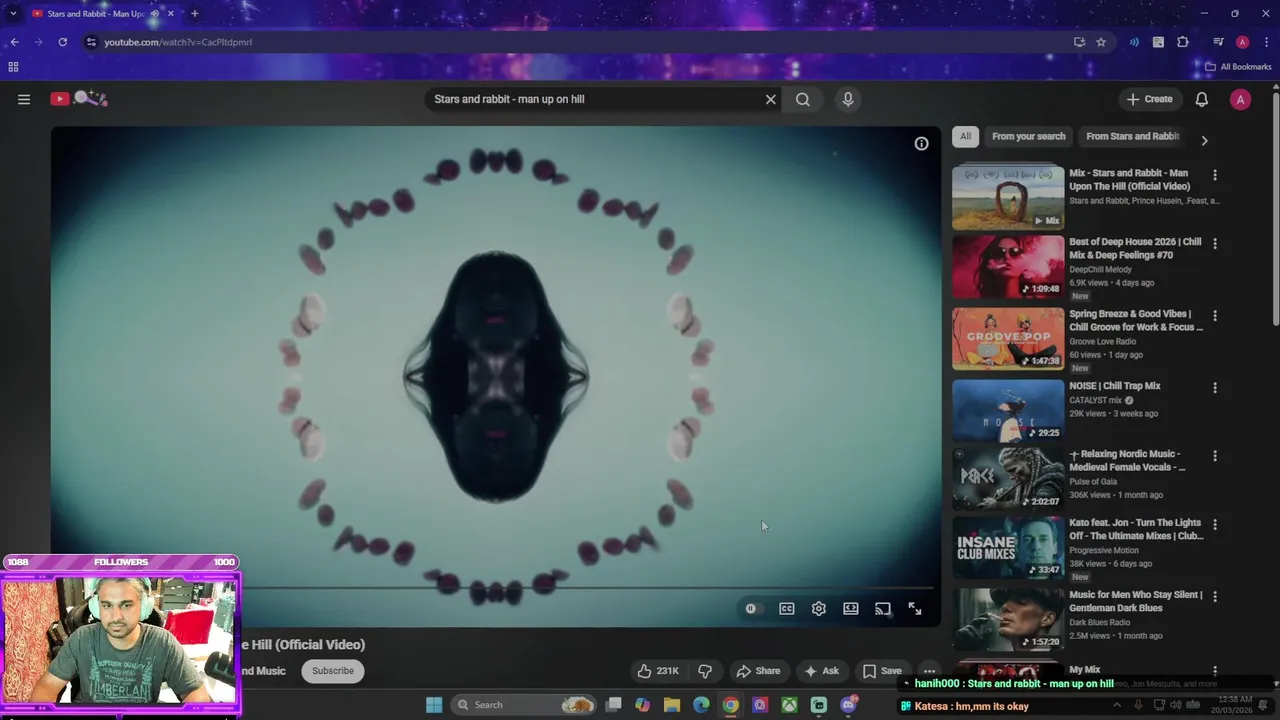Show next filter chips with arrow
Image resolution: width=1280 pixels, height=720 pixels.
coord(1204,141)
